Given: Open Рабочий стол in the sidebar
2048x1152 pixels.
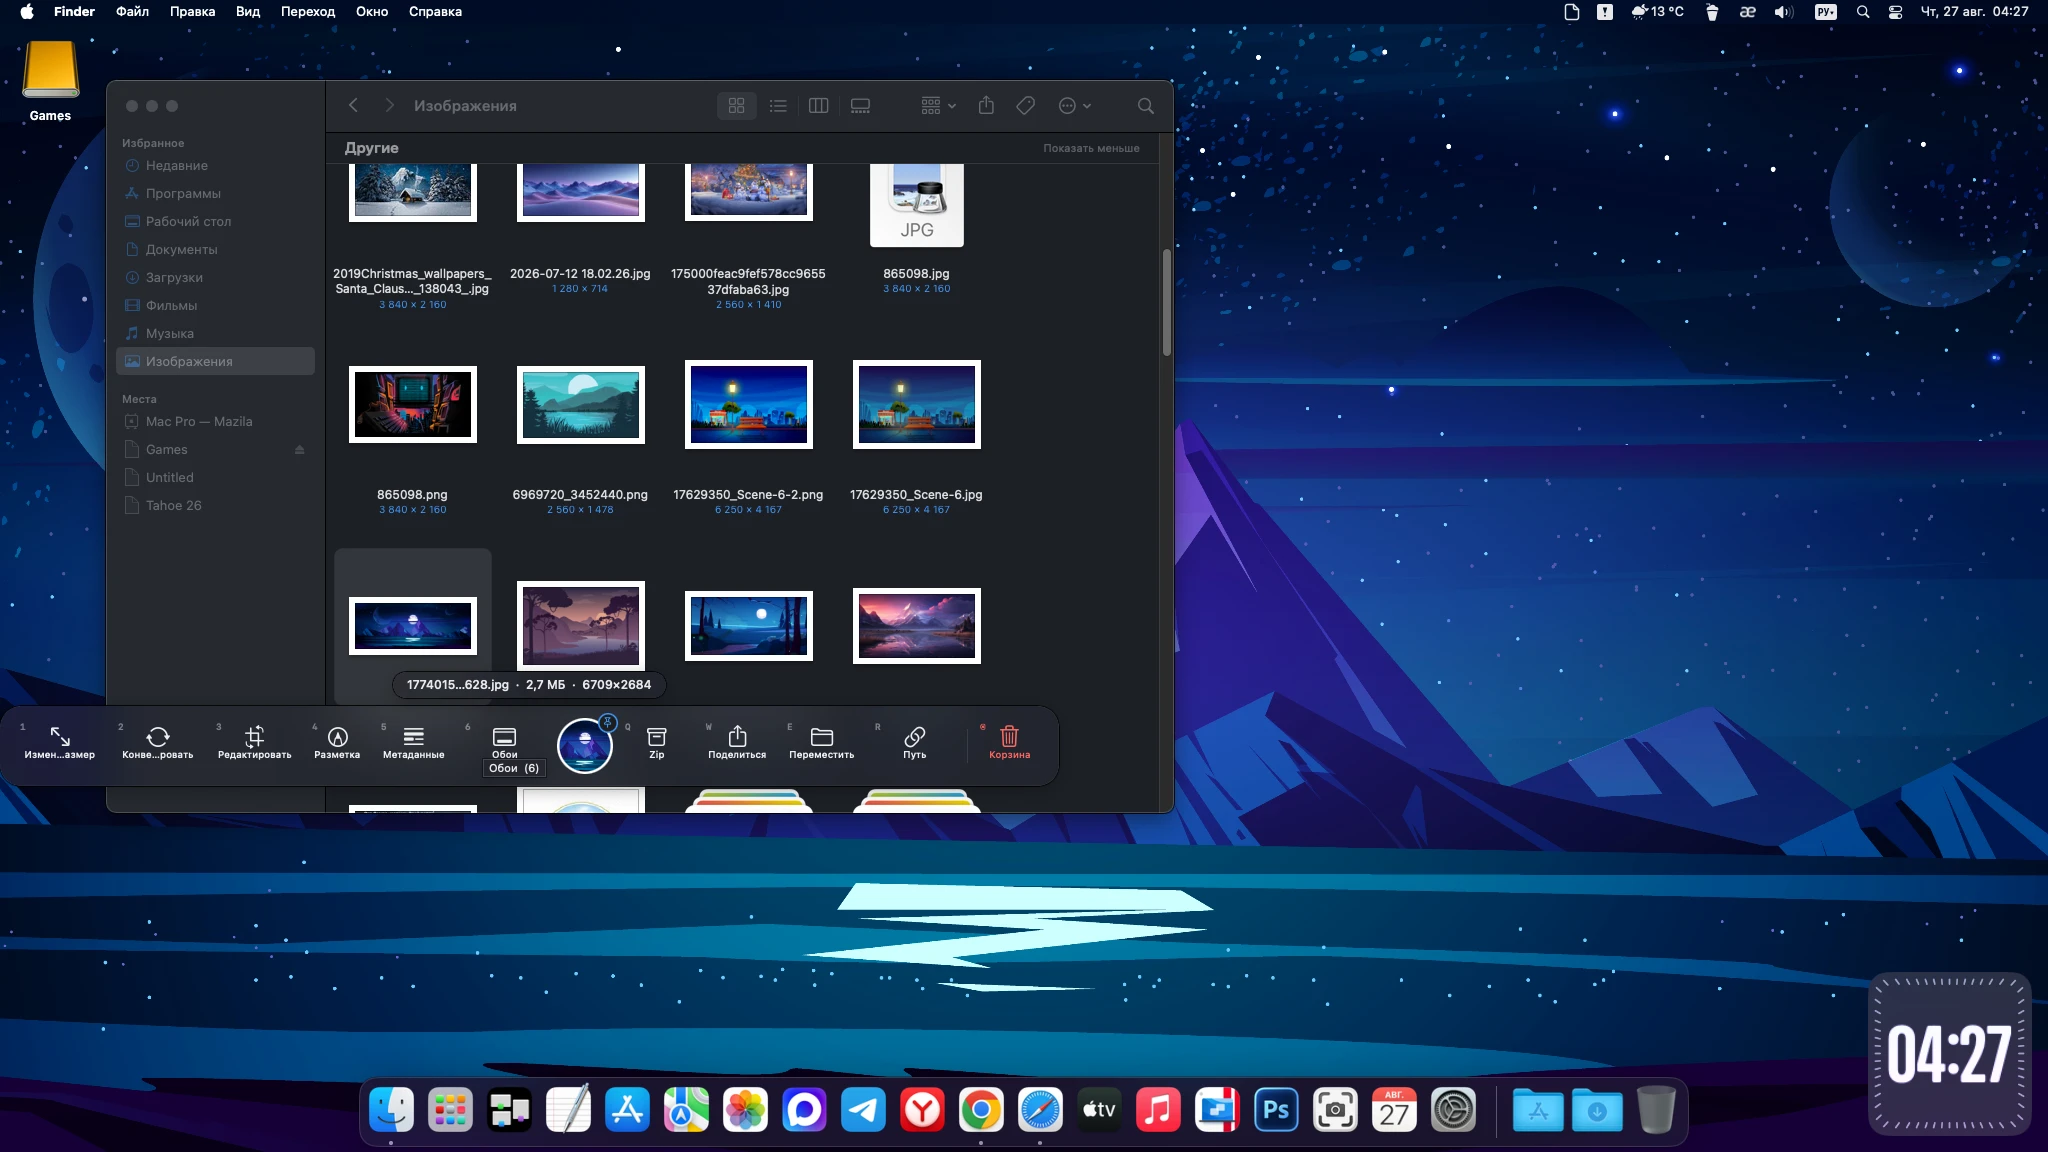Looking at the screenshot, I should click(216, 222).
